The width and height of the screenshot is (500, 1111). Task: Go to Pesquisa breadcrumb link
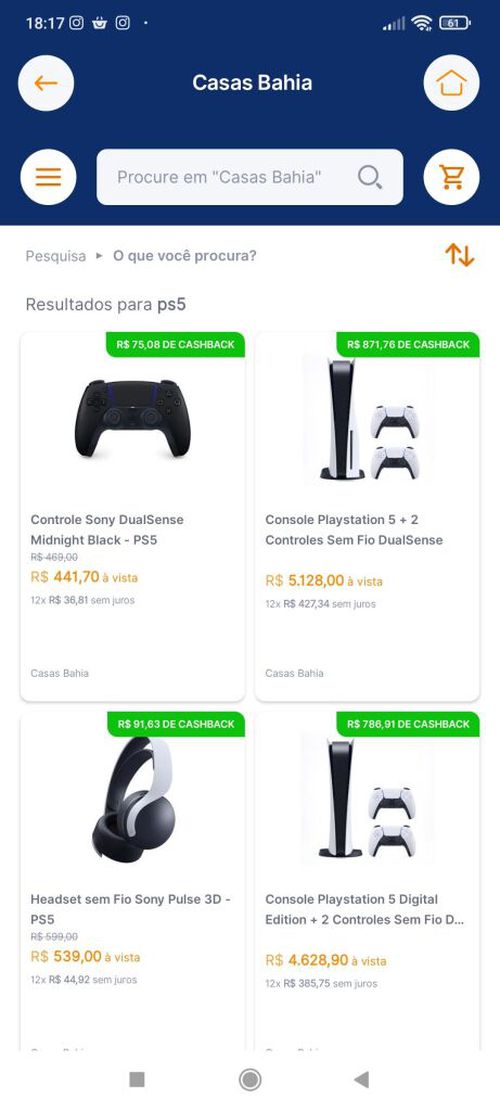coord(56,256)
